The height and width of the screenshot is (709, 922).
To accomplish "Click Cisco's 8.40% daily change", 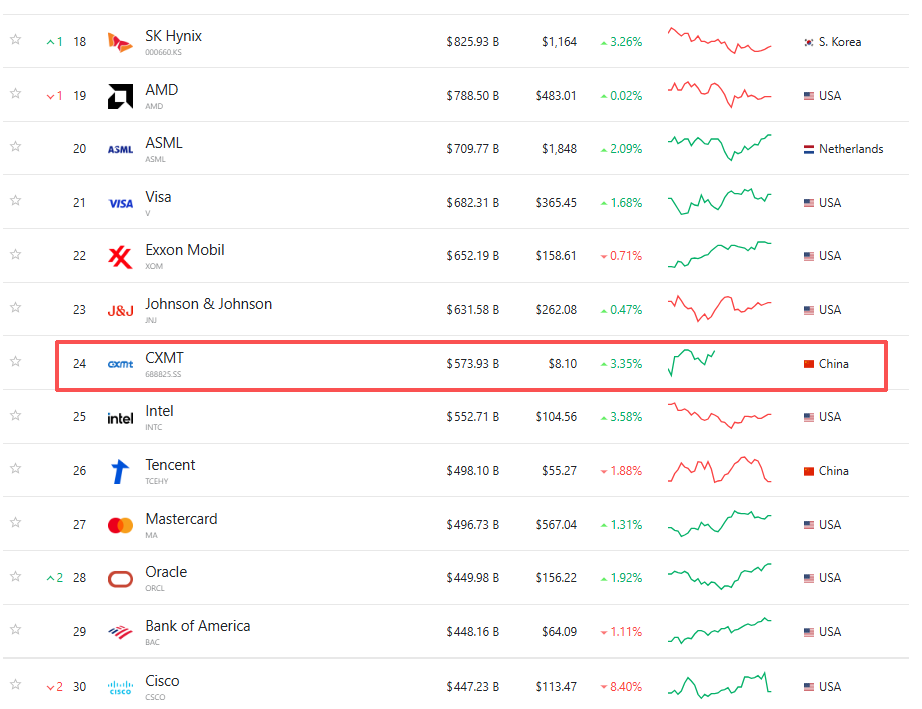I will pyautogui.click(x=621, y=687).
